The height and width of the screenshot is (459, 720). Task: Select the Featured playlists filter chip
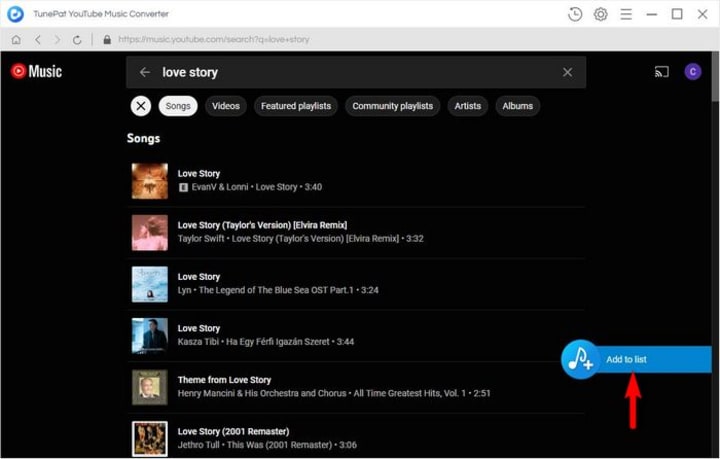point(296,106)
